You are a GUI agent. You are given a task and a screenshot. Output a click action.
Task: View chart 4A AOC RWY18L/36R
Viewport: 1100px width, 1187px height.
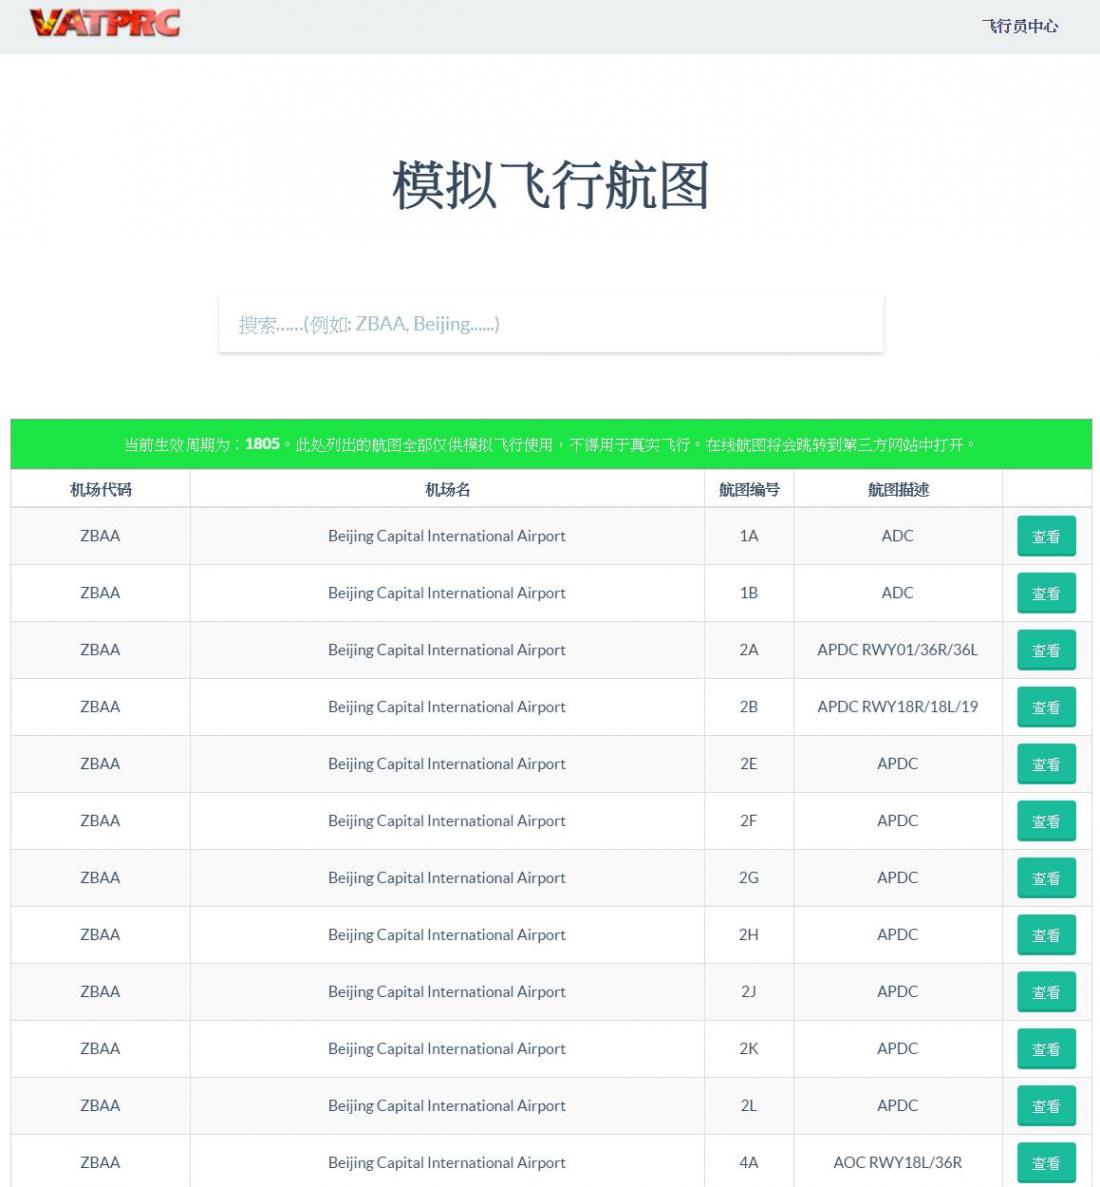click(x=1046, y=1163)
